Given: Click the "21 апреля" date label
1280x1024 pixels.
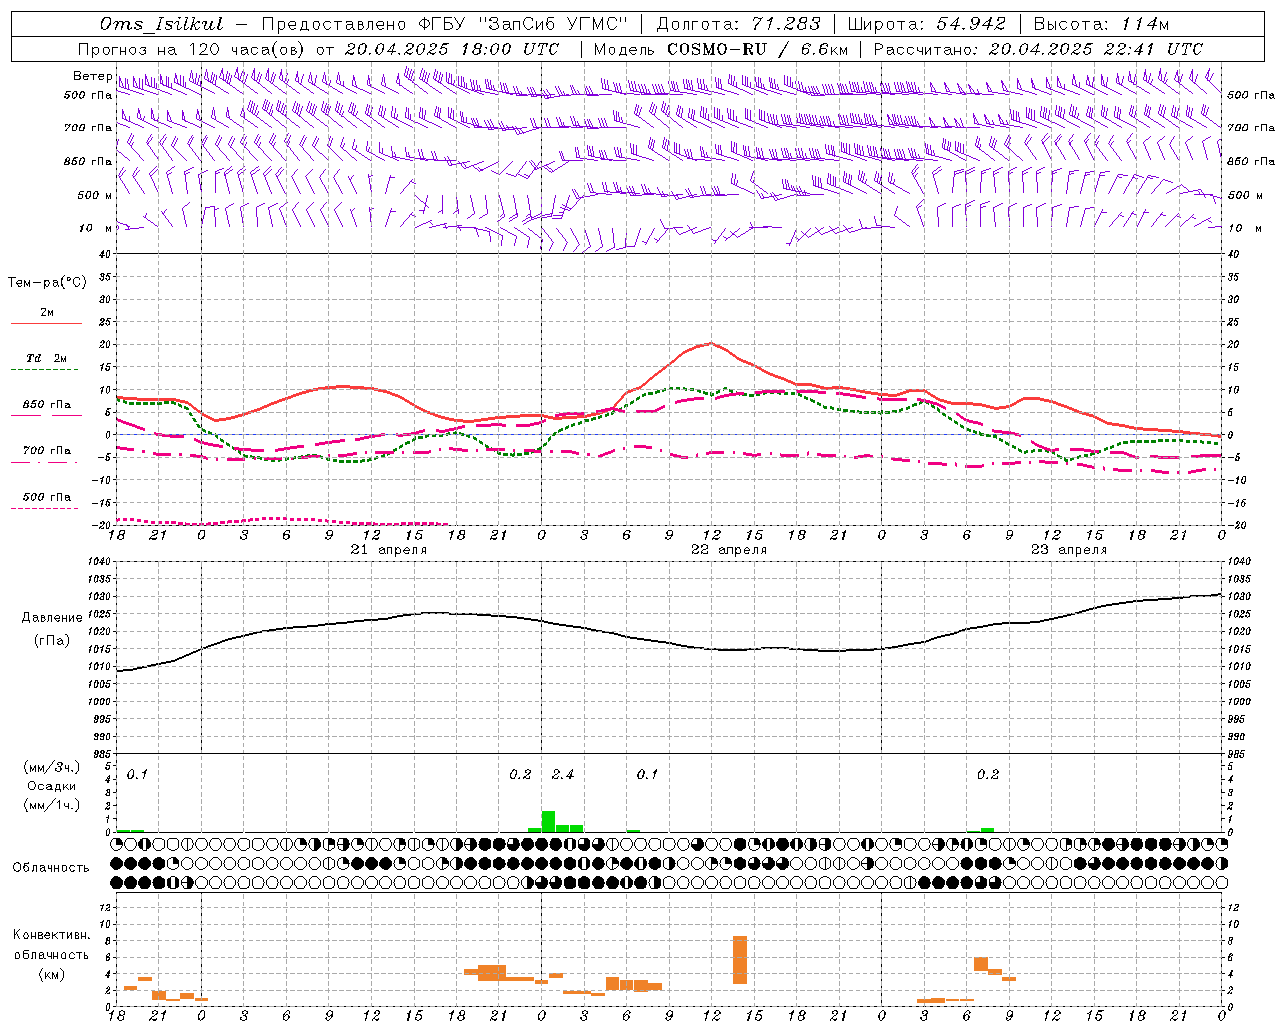Looking at the screenshot, I should 389,550.
